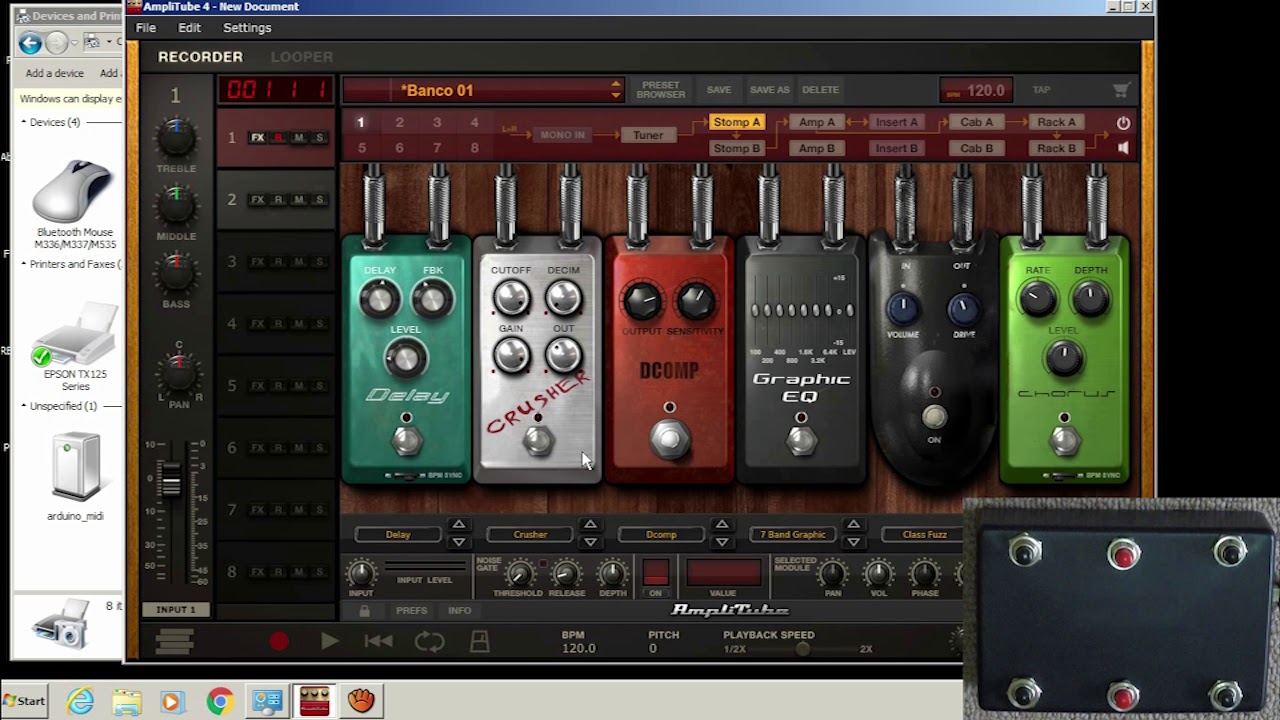Rewind to start in the transport bar

(x=378, y=642)
